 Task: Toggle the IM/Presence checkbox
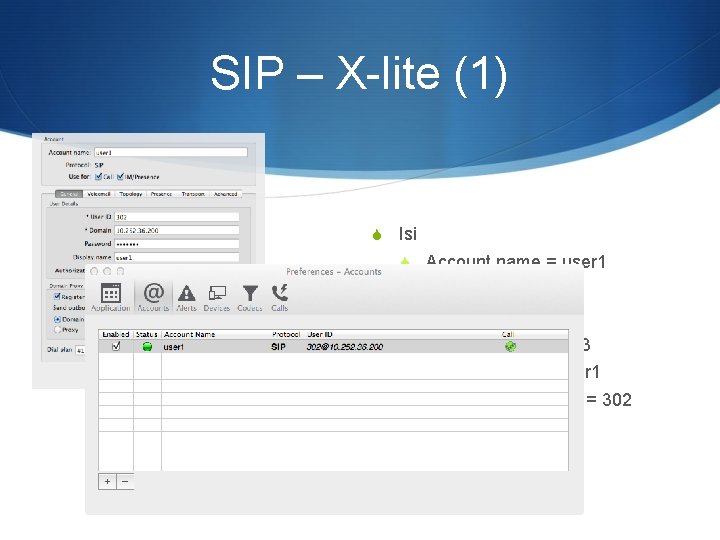click(120, 176)
